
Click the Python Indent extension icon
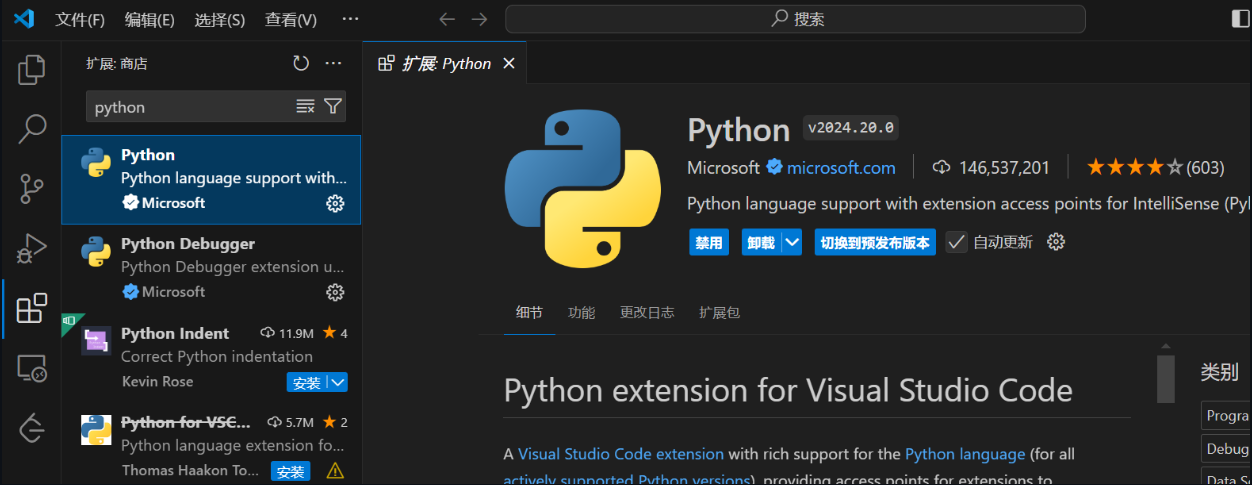coord(96,342)
